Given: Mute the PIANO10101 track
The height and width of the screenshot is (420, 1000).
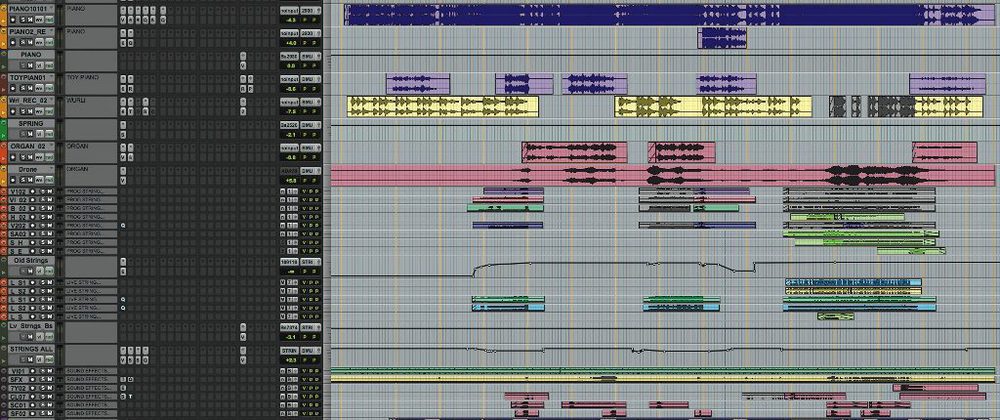Looking at the screenshot, I should click(30, 20).
